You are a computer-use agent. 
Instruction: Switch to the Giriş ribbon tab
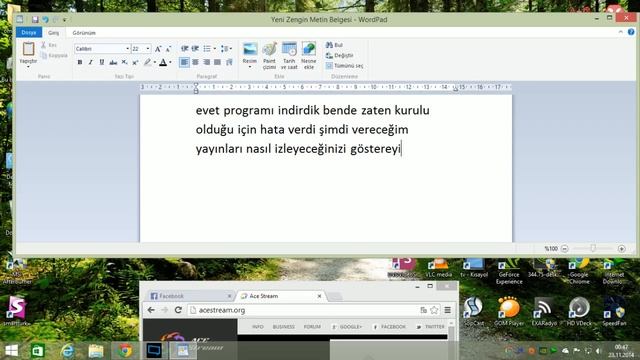coord(53,33)
